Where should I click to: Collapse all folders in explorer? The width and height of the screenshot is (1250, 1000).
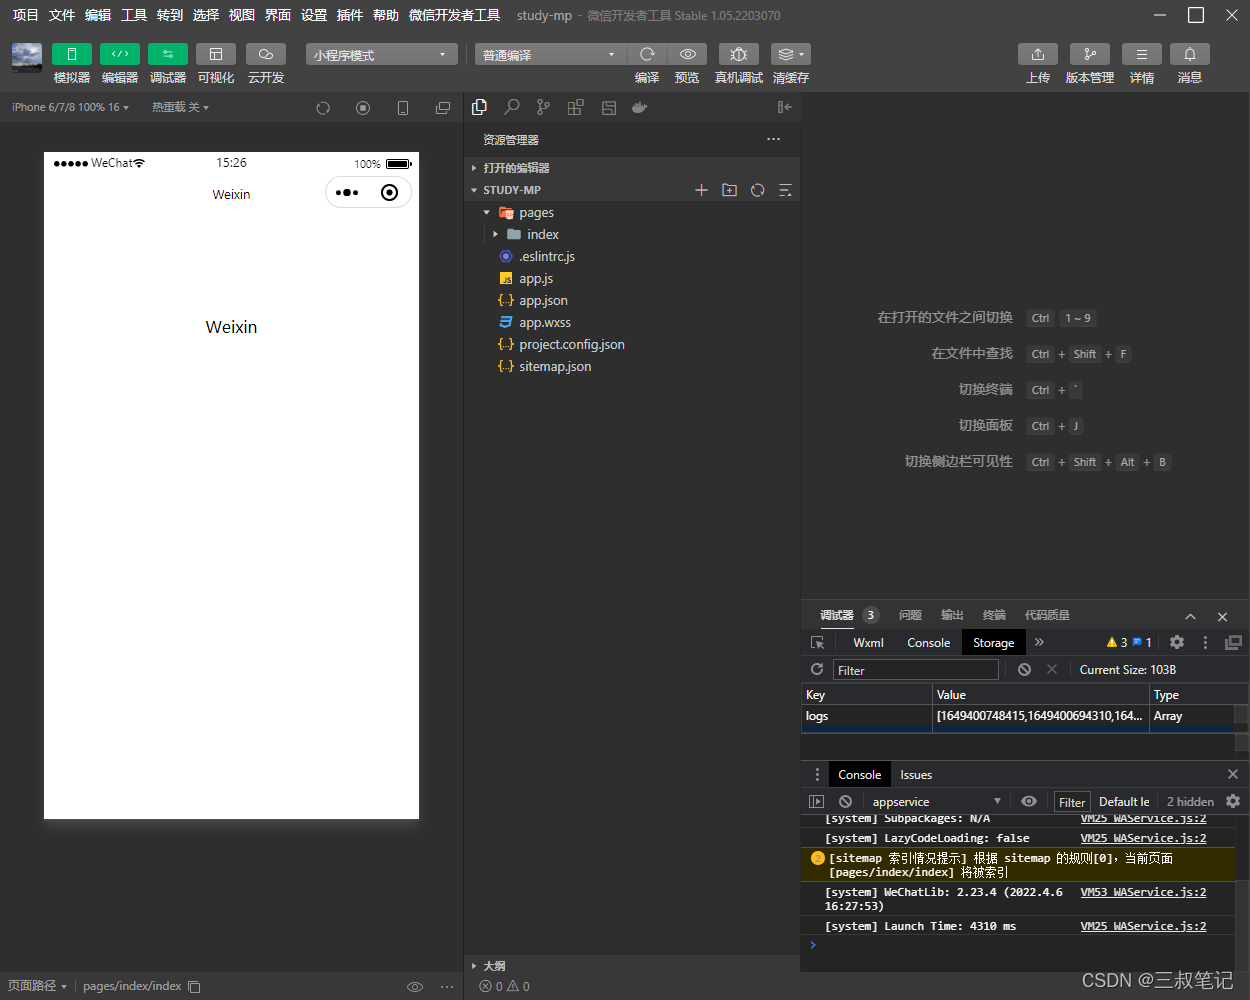[x=786, y=190]
